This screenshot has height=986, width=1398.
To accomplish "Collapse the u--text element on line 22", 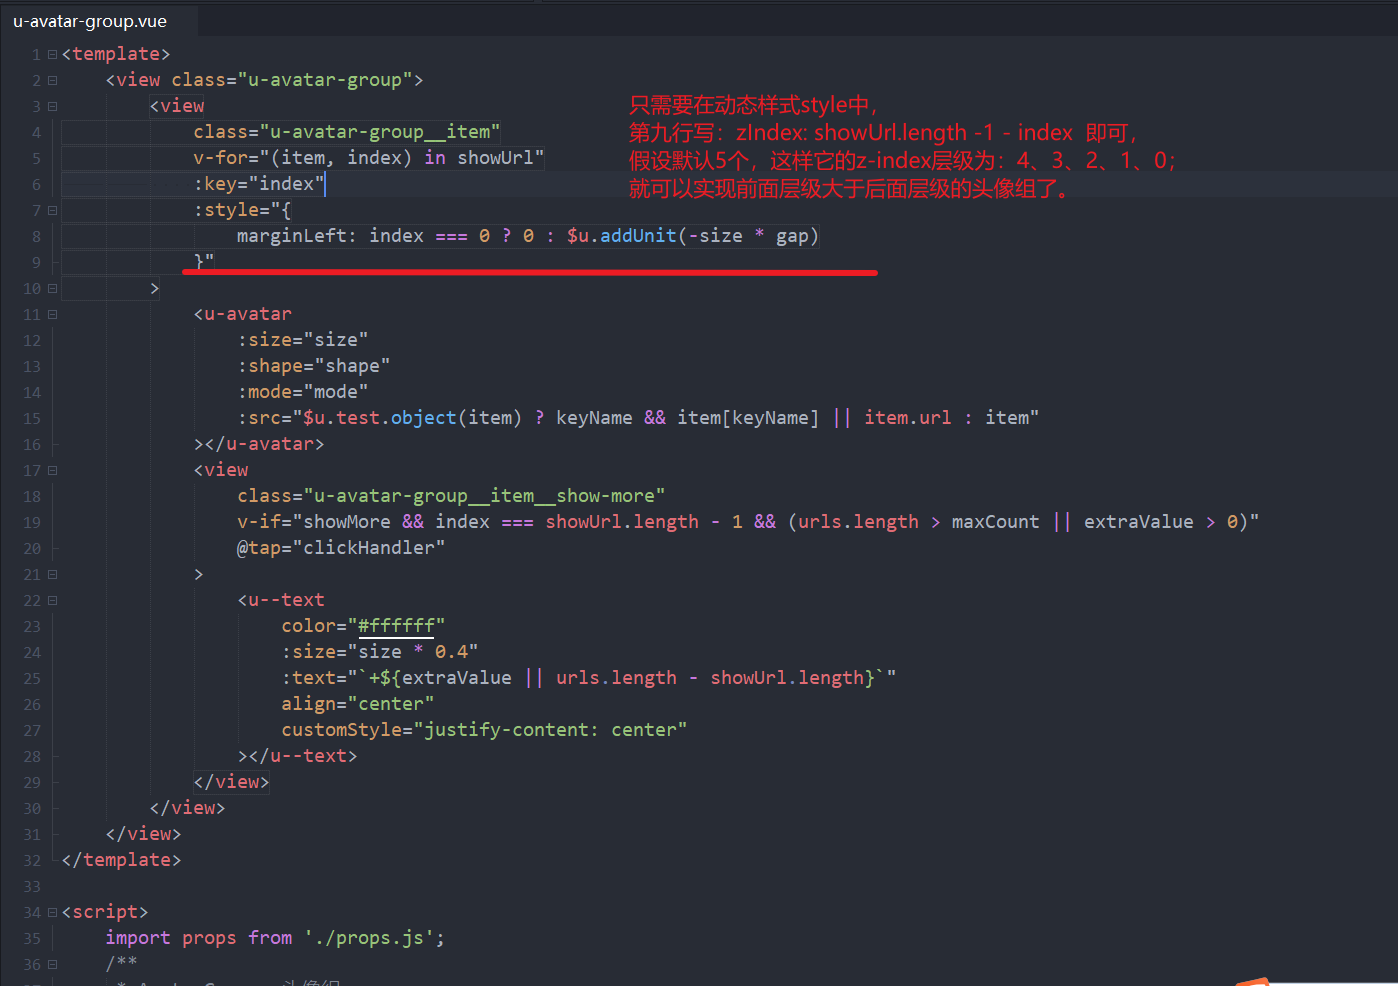I will (52, 600).
